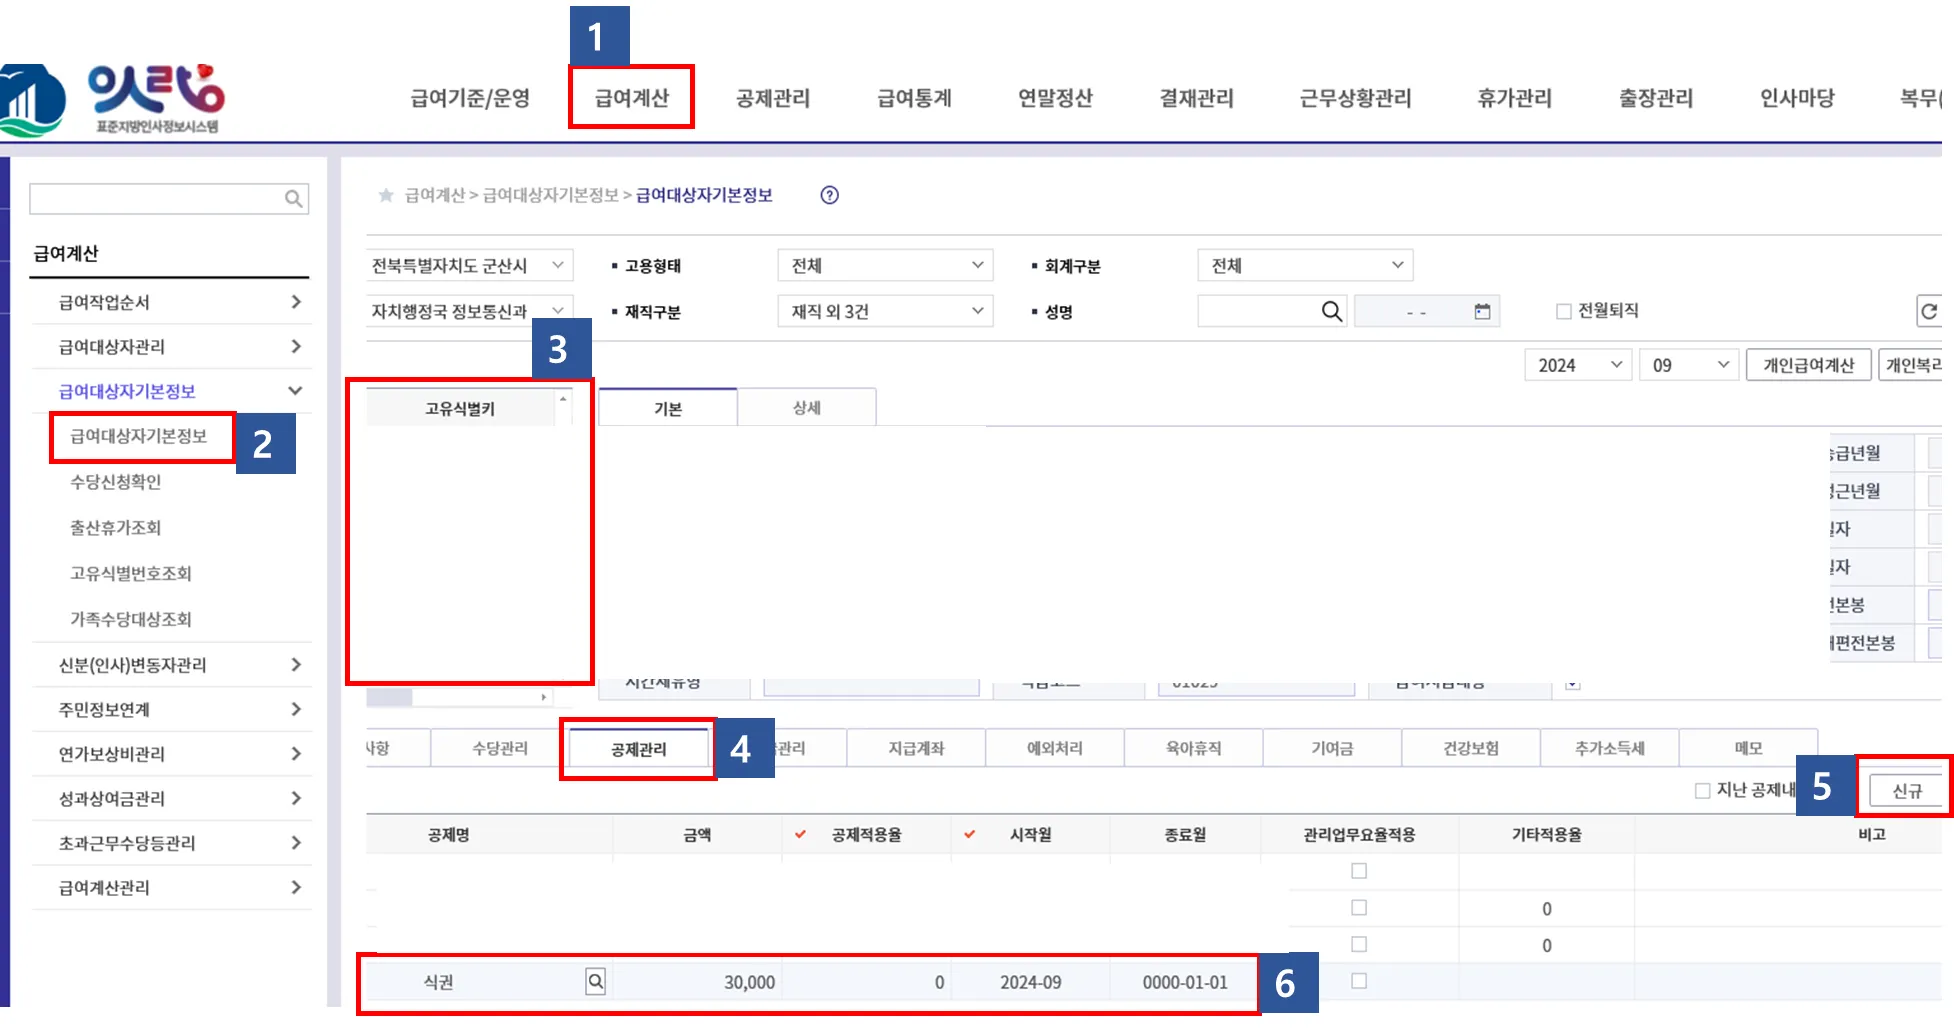The height and width of the screenshot is (1028, 1954).
Task: Switch to the 지급계좌 tab
Action: point(916,748)
